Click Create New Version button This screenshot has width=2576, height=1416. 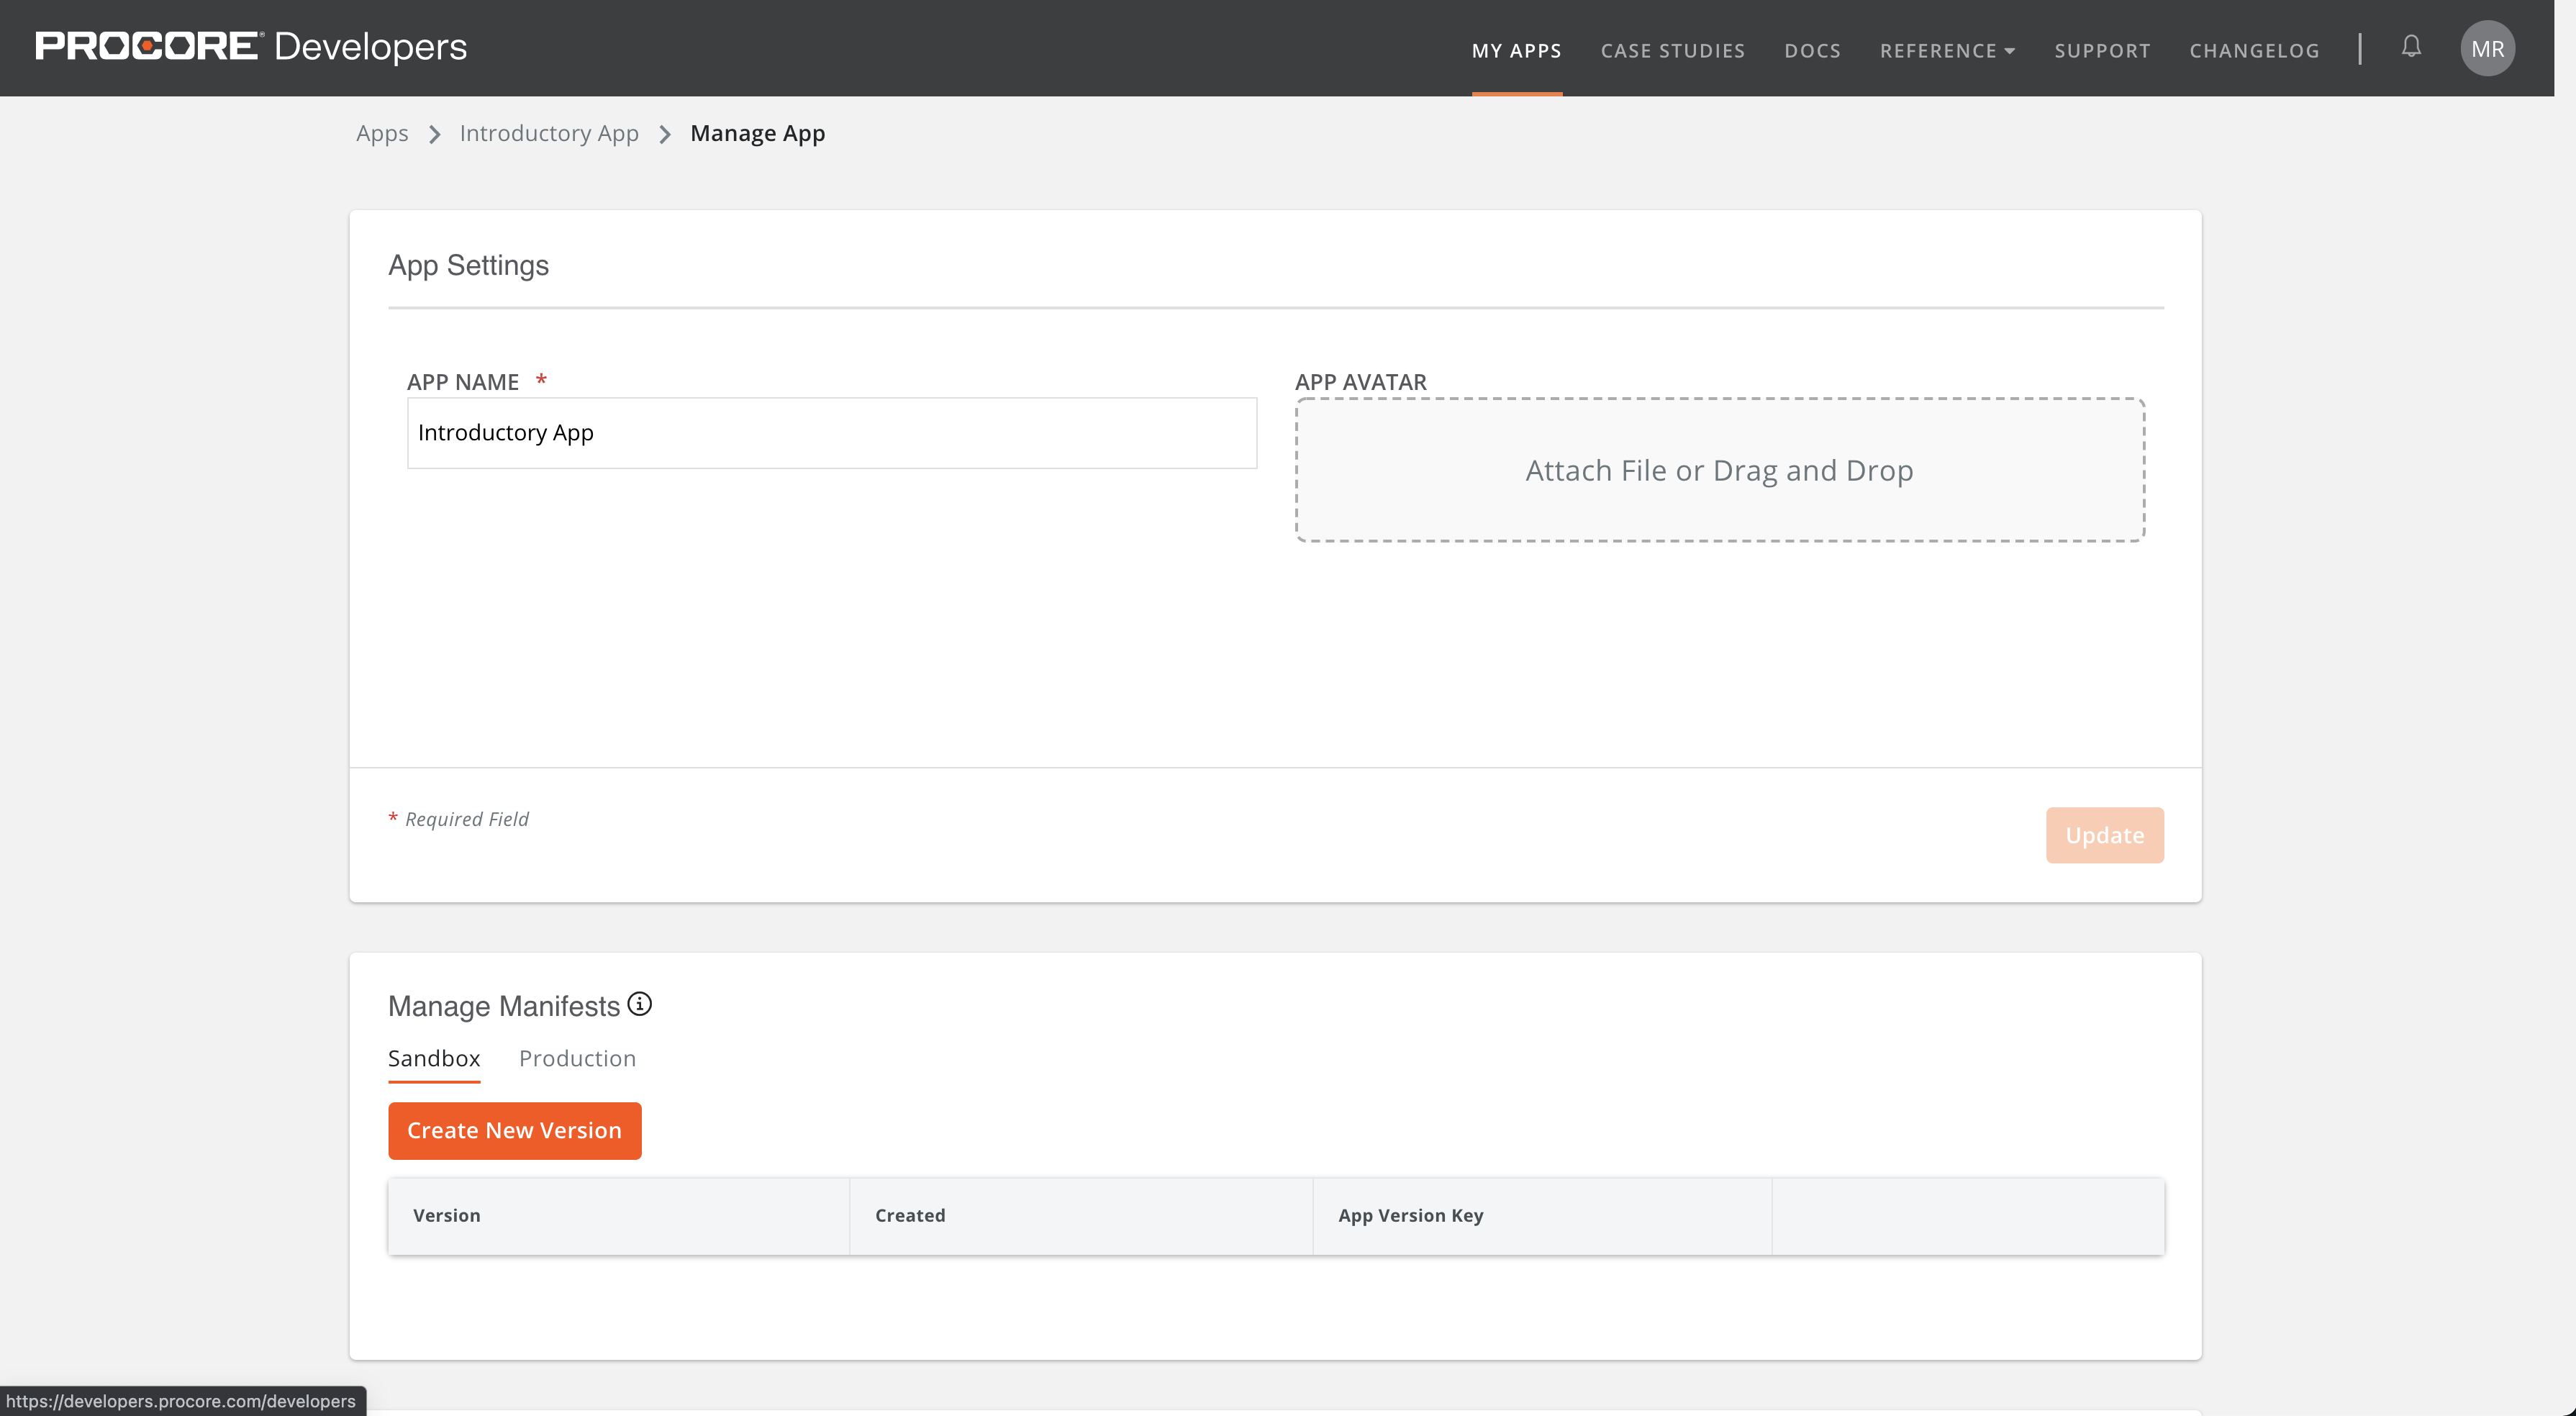514,1130
